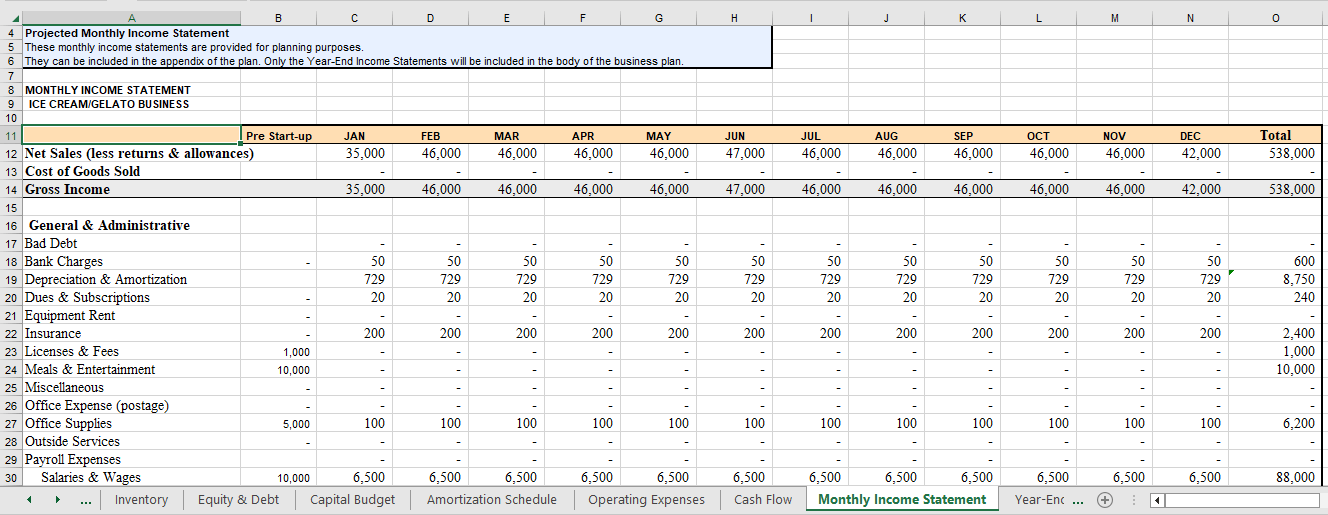The image size is (1328, 515).
Task: Select the JAN column heading cell
Action: pos(354,135)
